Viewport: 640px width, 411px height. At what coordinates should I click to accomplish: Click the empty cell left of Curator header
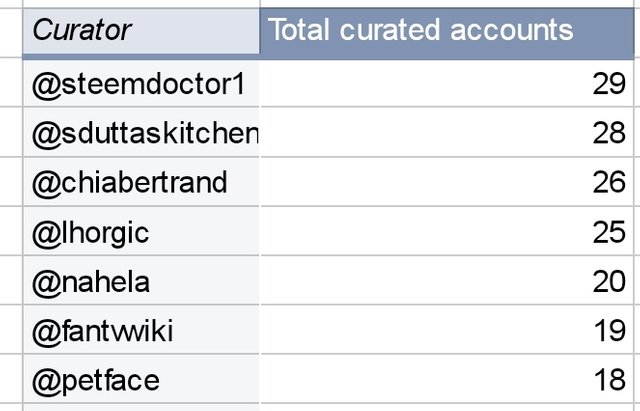pyautogui.click(x=11, y=33)
